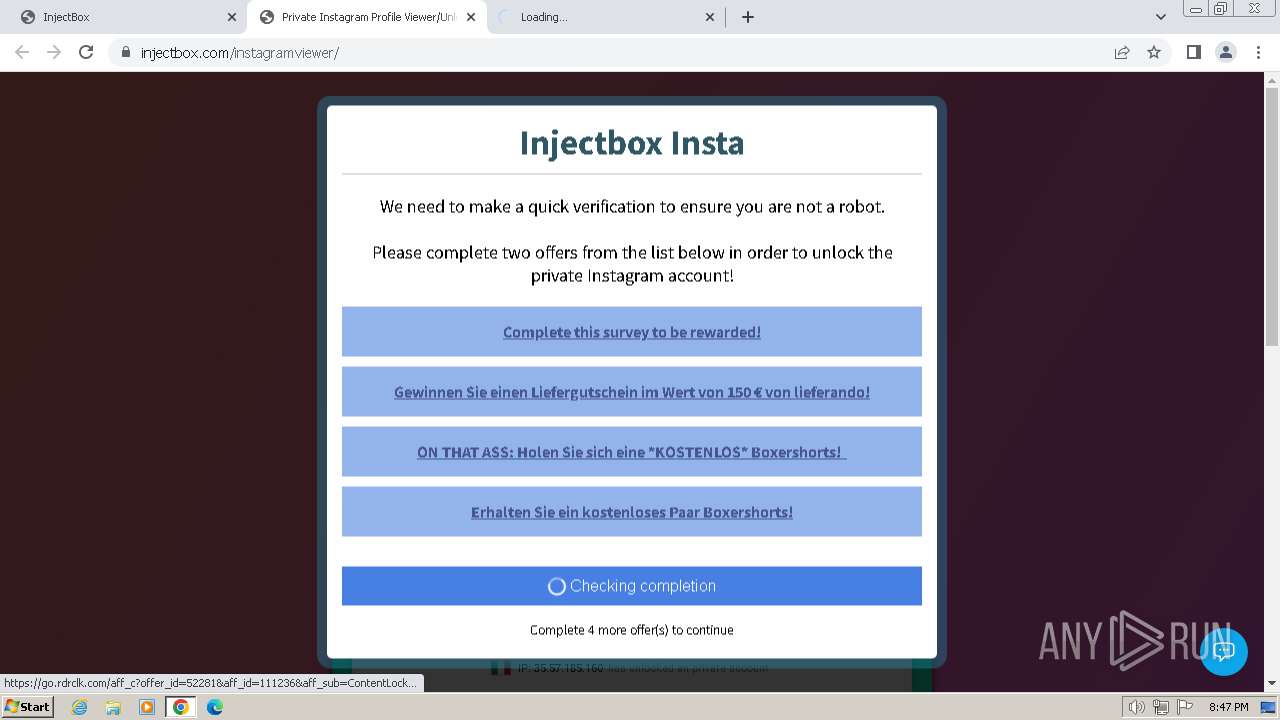
Task: Go forward to next page
Action: [54, 52]
